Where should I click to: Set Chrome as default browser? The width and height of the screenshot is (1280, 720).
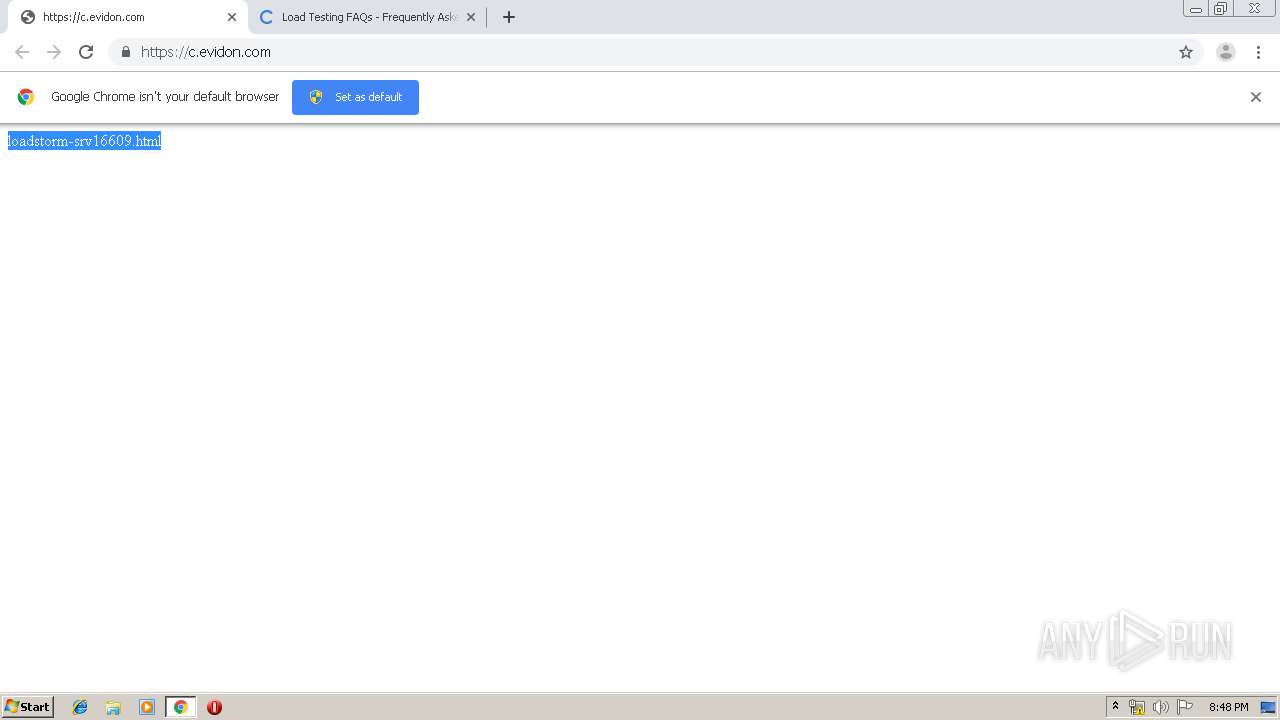tap(355, 97)
